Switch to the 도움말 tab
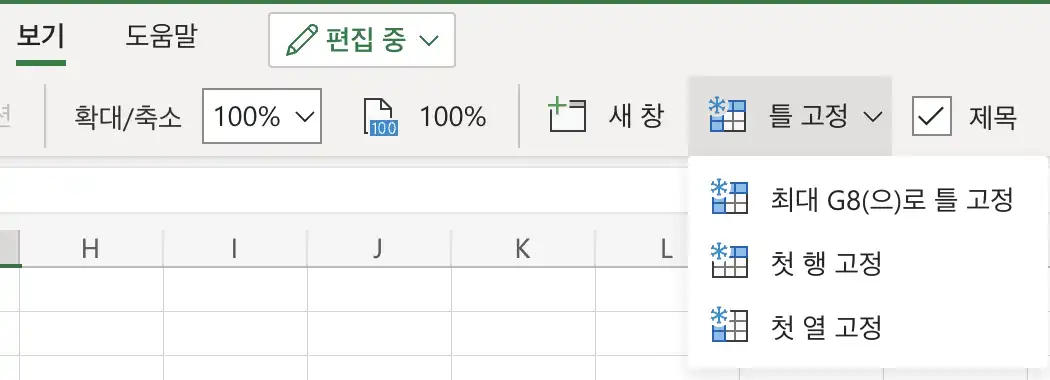 pos(161,37)
